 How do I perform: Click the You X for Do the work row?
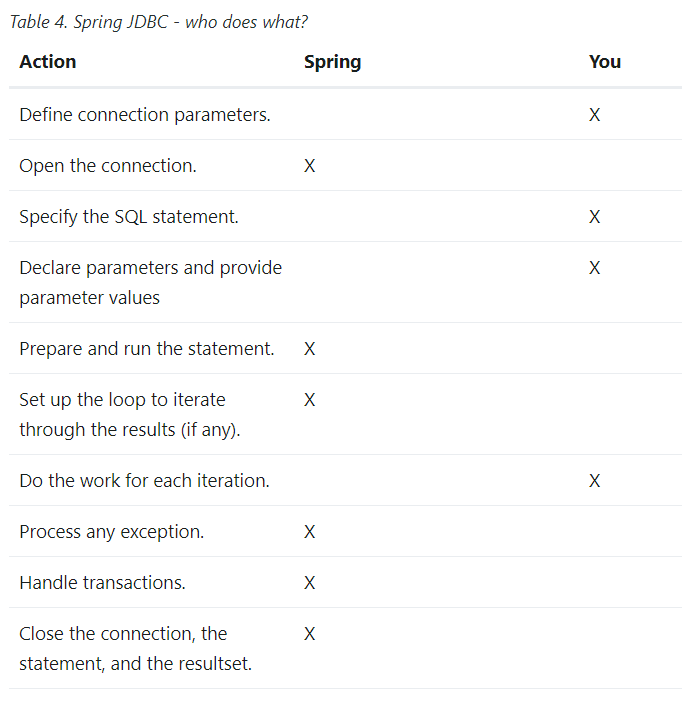pos(594,481)
